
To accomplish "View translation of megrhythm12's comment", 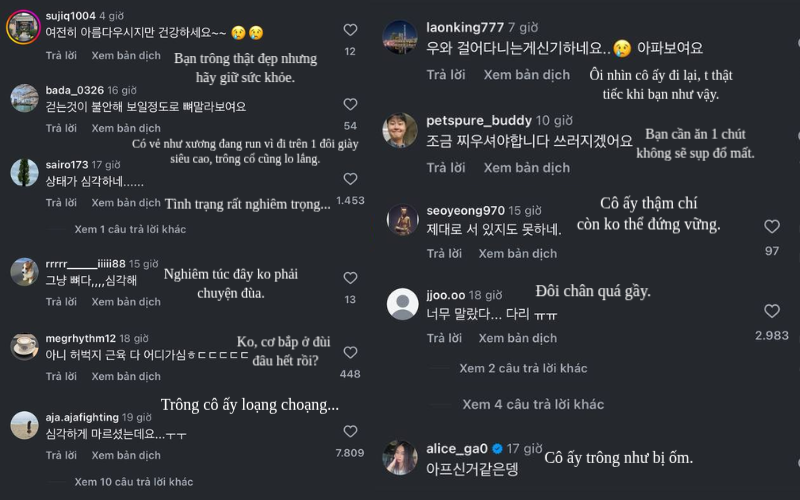I will click(126, 377).
